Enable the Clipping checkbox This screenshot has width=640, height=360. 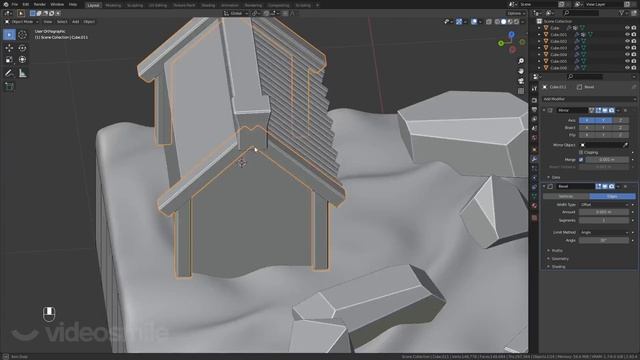(581, 152)
